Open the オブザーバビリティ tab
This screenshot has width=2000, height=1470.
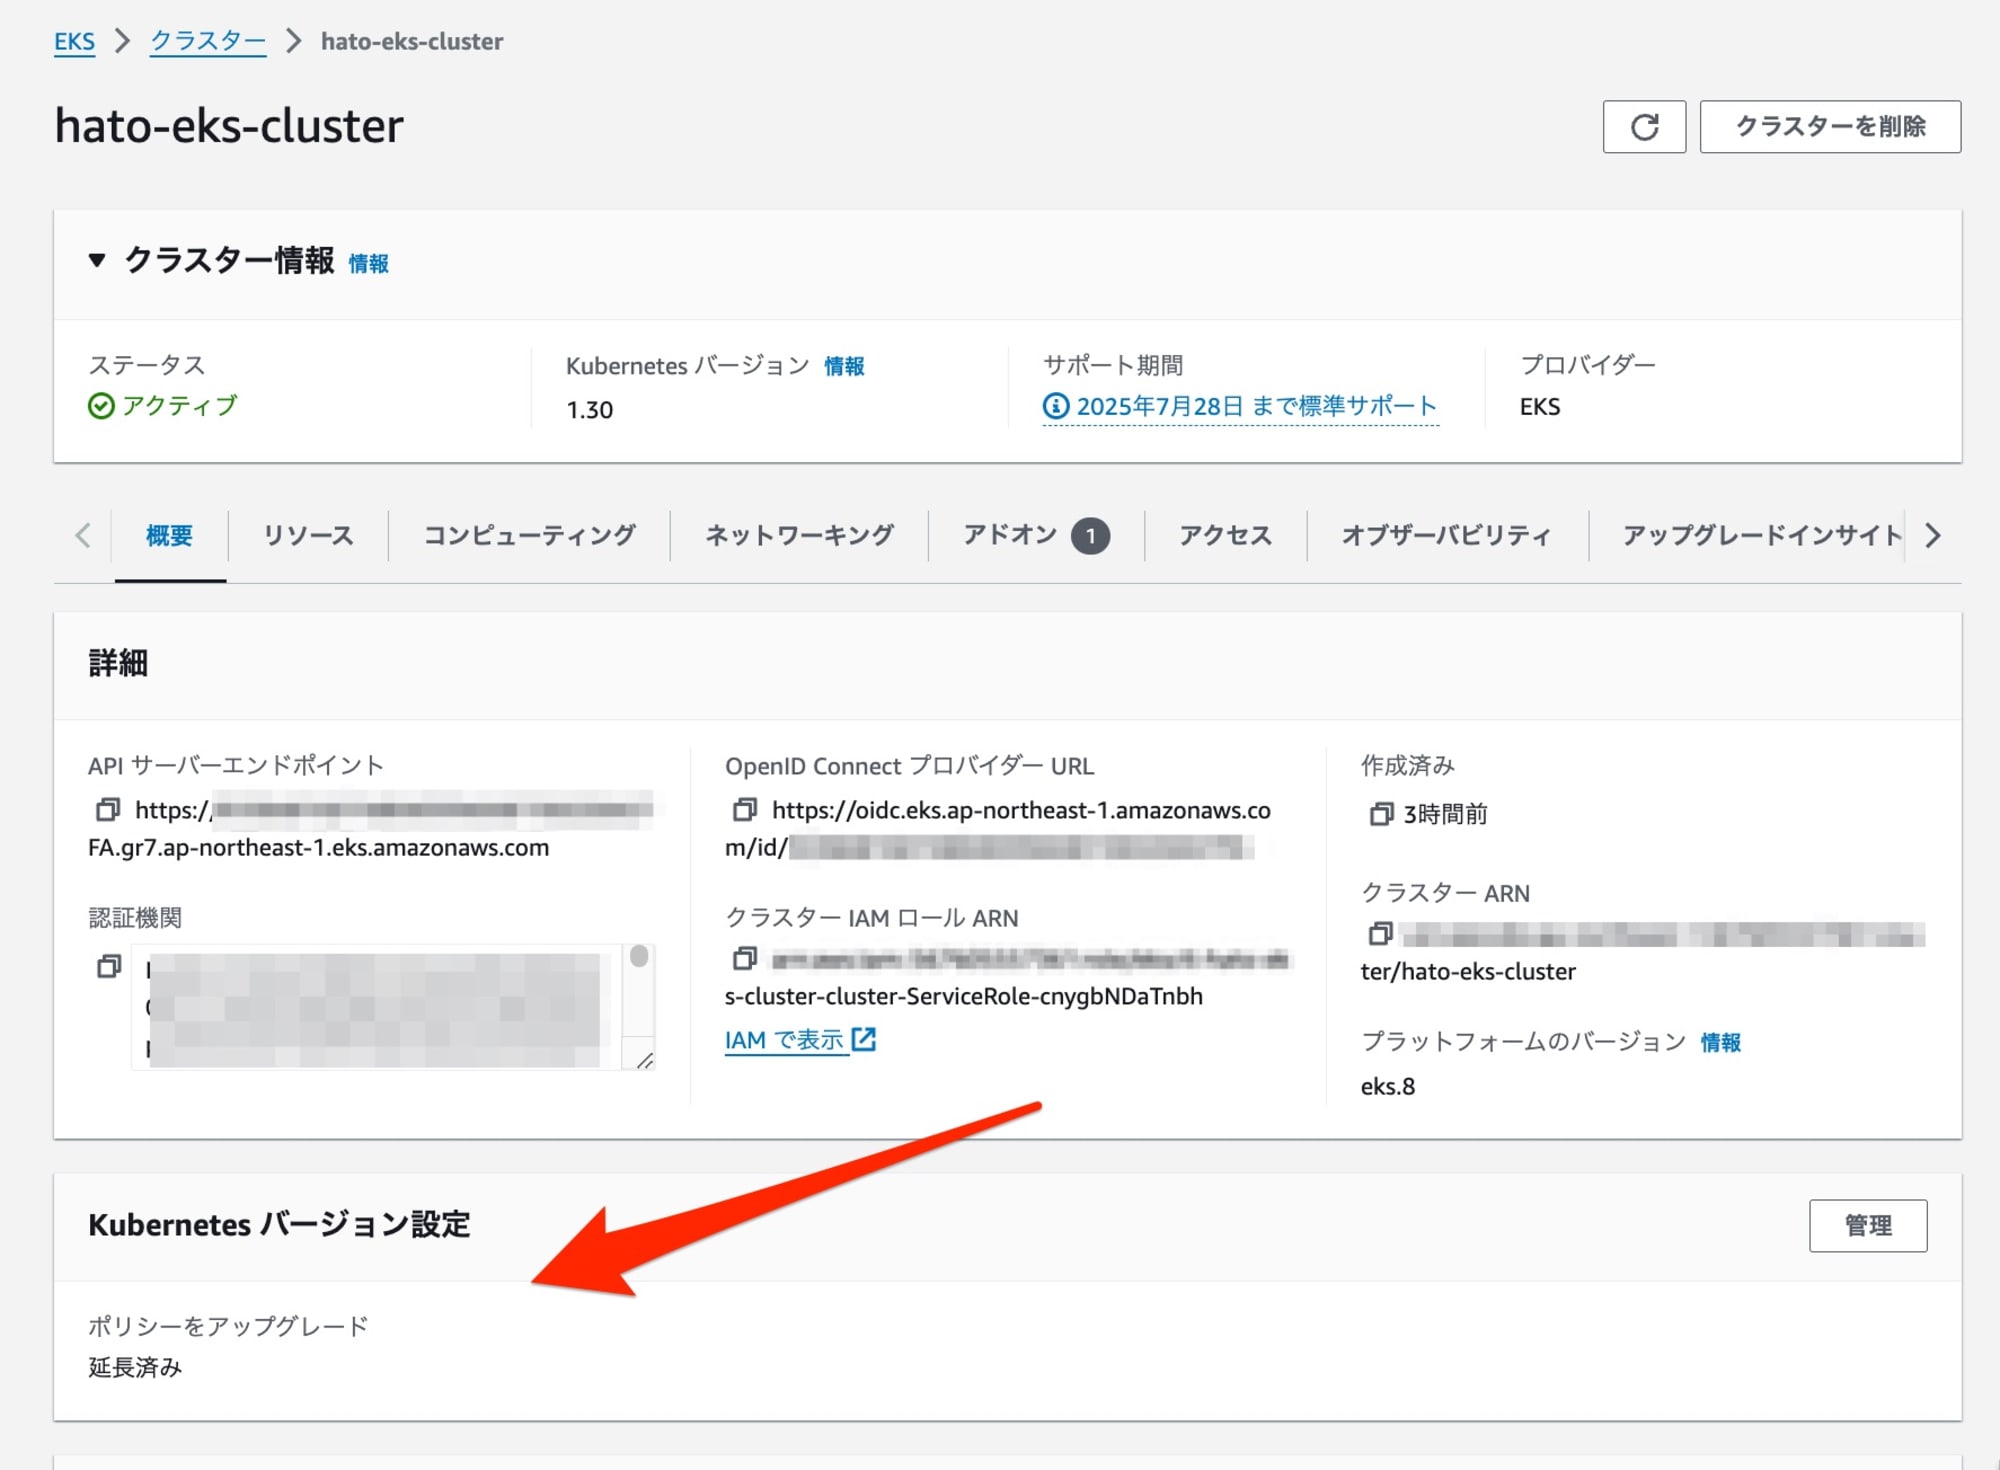1446,536
